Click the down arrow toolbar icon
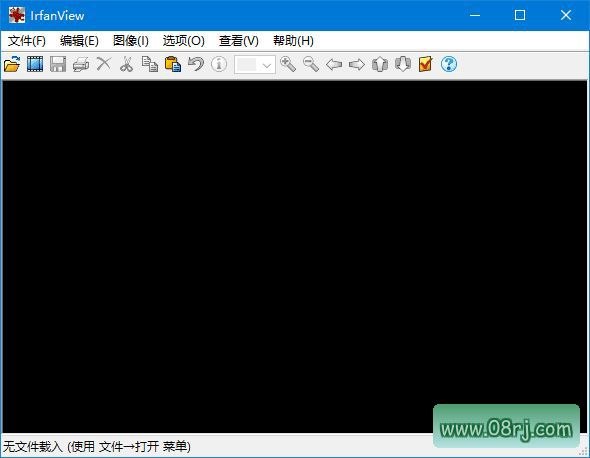590x458 pixels. point(403,64)
